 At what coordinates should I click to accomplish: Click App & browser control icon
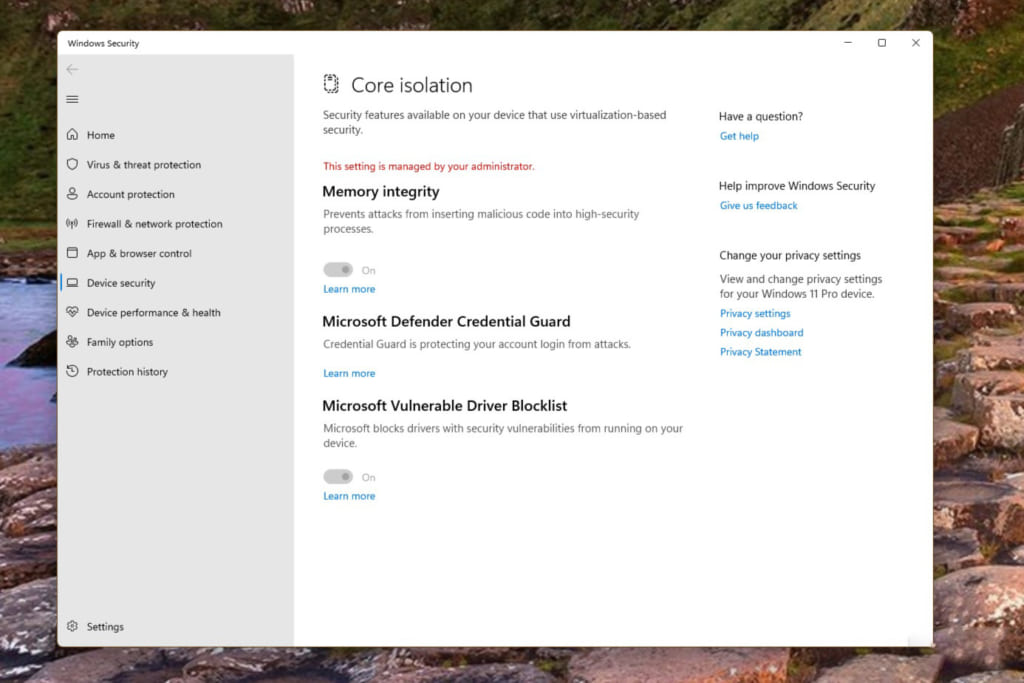point(72,254)
